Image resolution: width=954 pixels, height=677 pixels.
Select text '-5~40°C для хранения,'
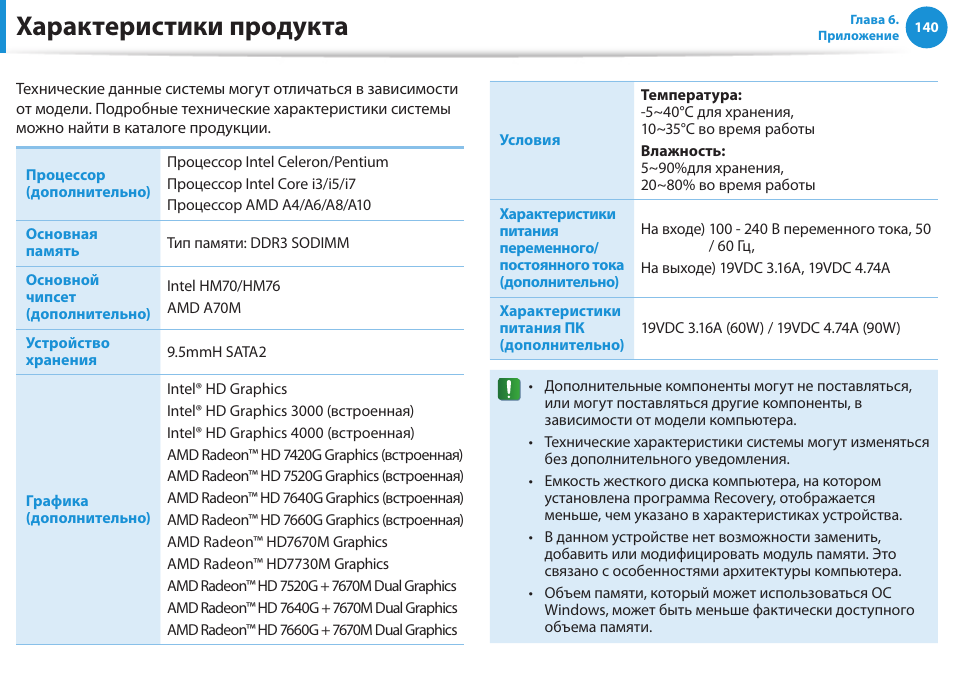[717, 112]
